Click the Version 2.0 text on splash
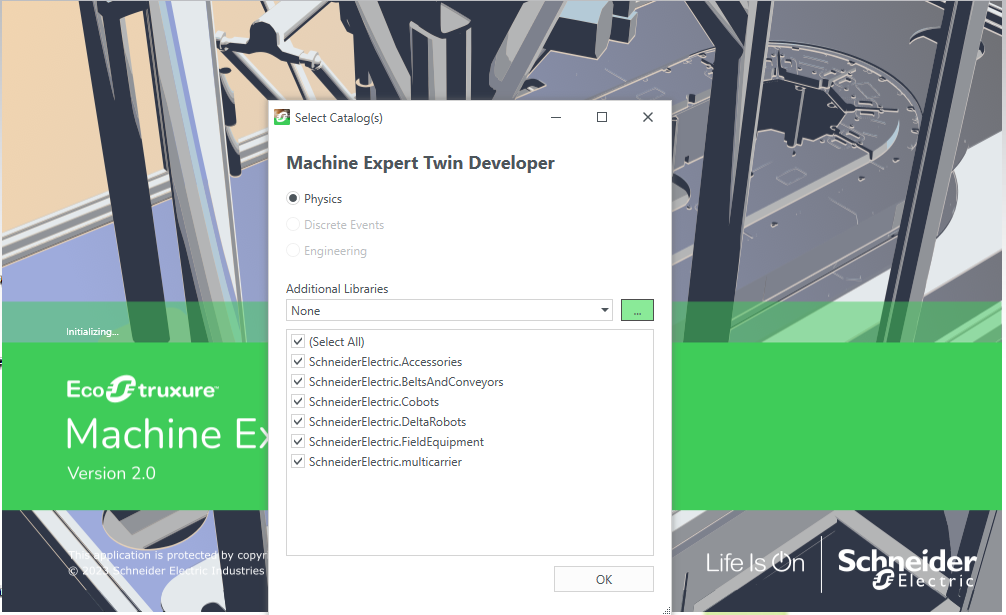This screenshot has height=615, width=1006. coord(112,473)
